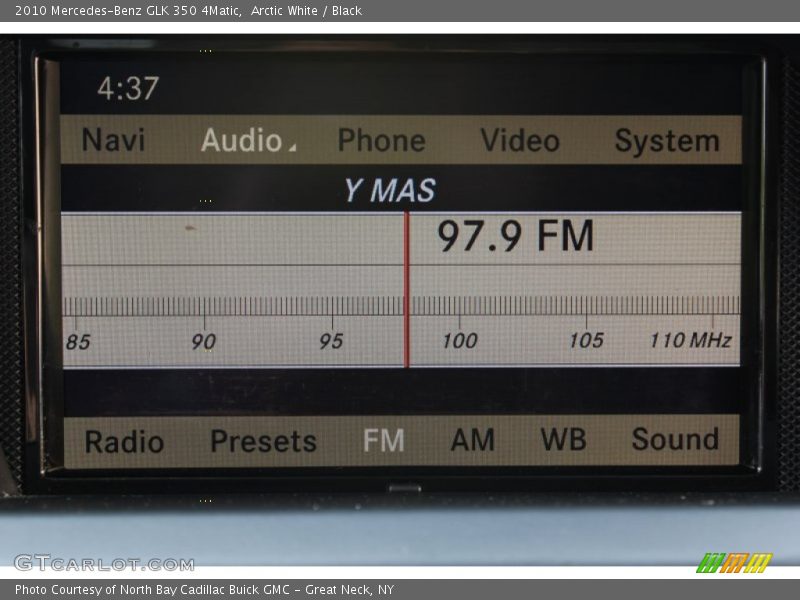Choose the WB weather band
The image size is (800, 600).
coord(563,440)
